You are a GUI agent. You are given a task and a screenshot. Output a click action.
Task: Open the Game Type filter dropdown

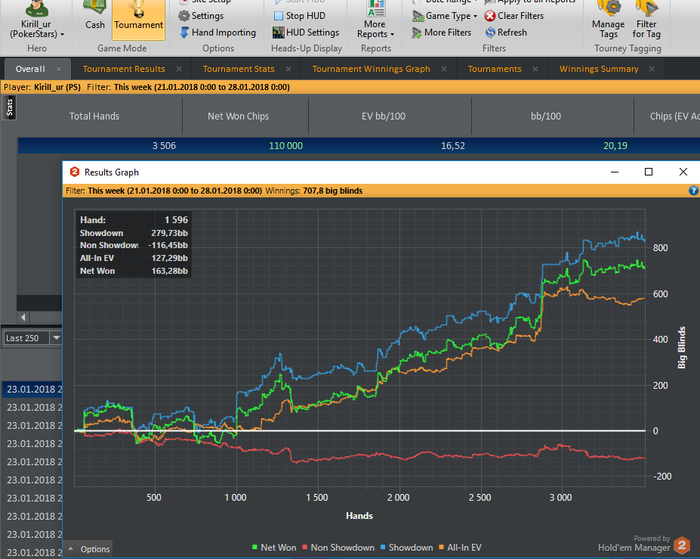445,16
